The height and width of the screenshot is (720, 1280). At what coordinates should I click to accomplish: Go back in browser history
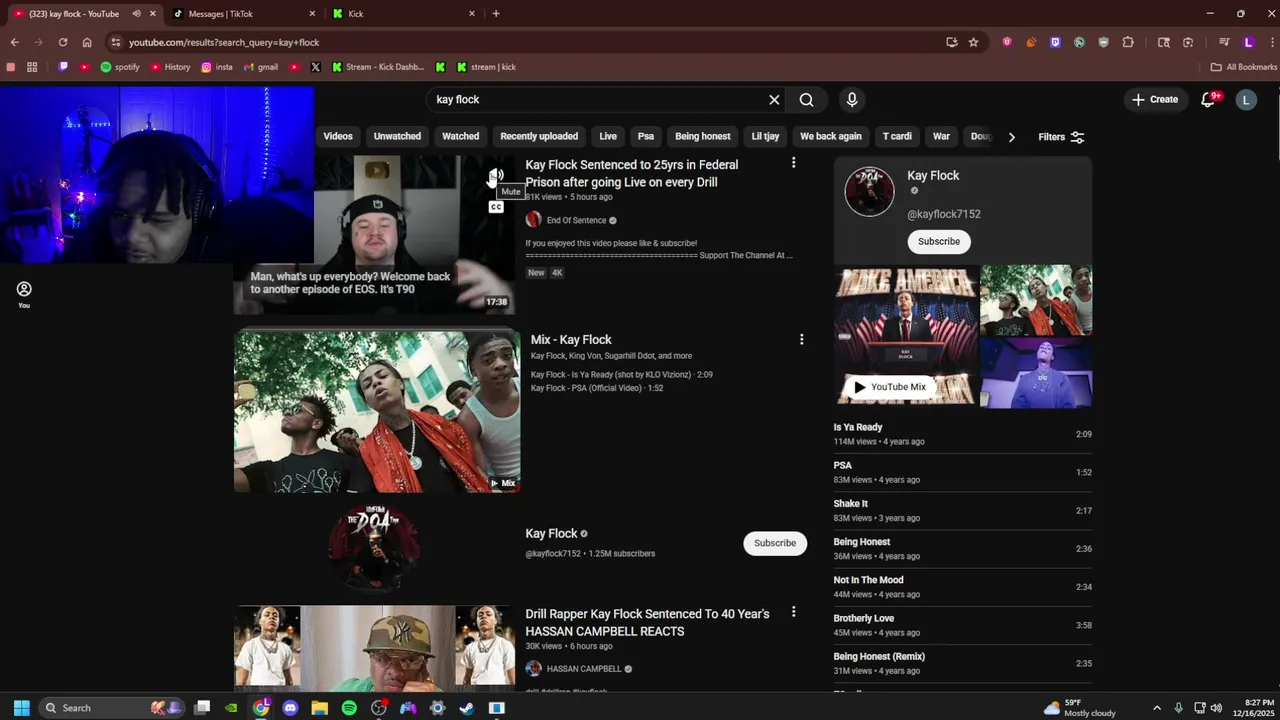click(14, 42)
